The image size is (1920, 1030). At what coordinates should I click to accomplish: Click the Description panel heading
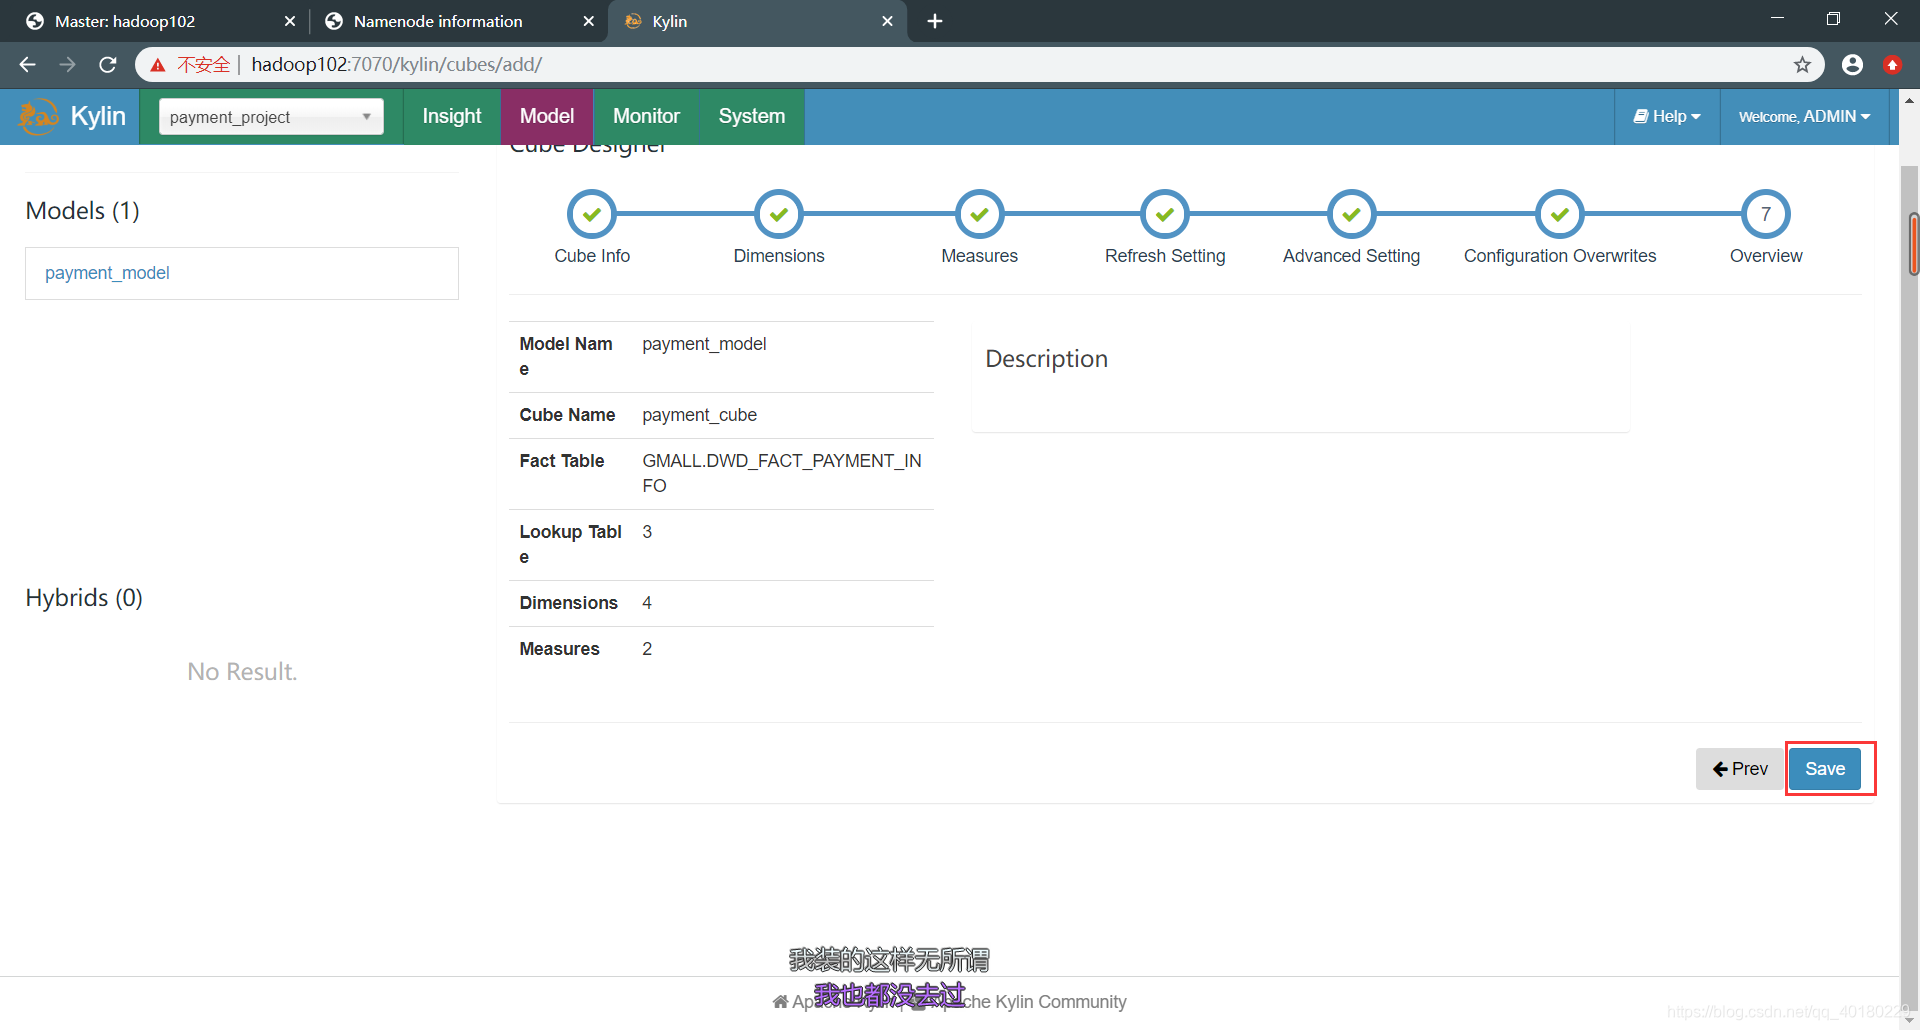[1046, 359]
